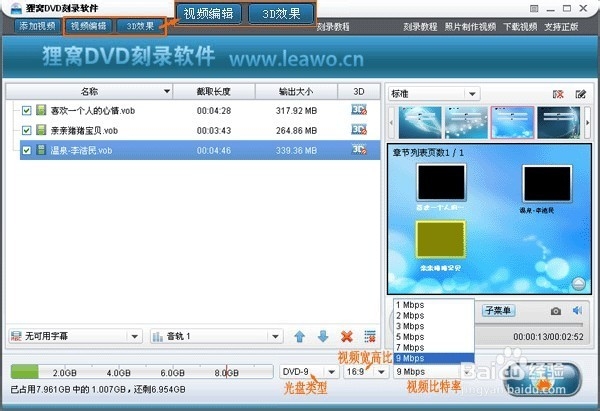Uncheck 温泉-李浩民.vob checkbox

click(x=26, y=150)
